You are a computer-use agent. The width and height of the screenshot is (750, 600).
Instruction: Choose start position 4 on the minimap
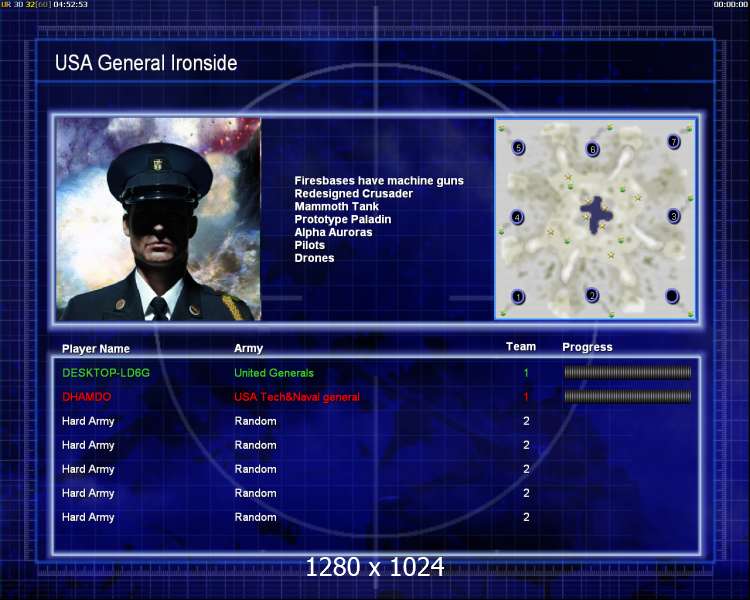pyautogui.click(x=517, y=217)
